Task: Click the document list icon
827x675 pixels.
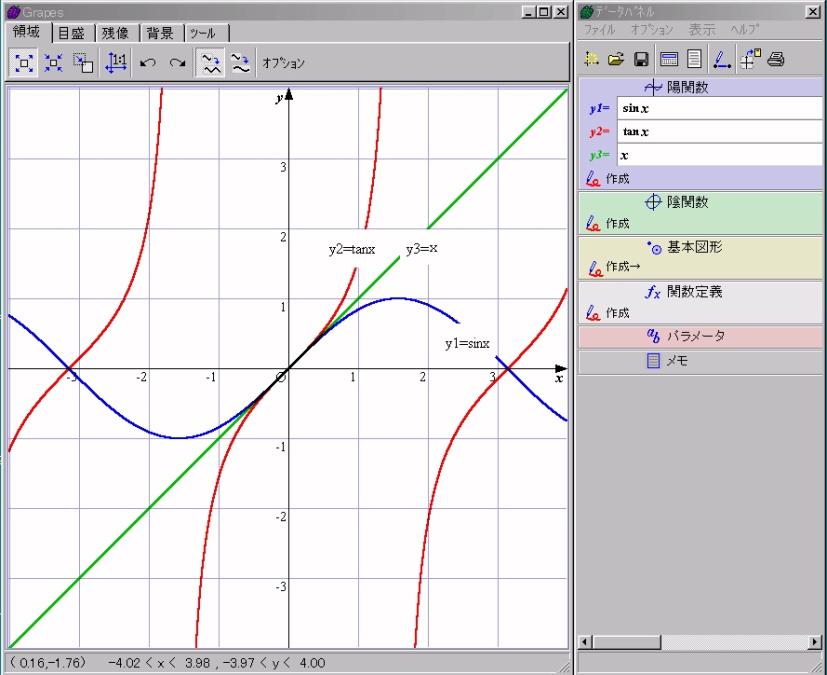Action: tap(694, 59)
